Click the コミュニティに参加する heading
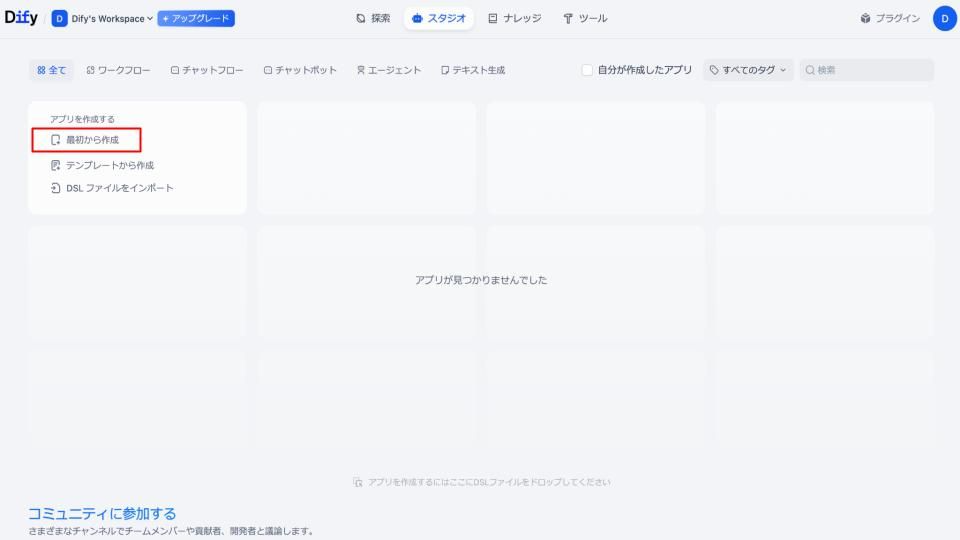This screenshot has width=960, height=540. pos(102,513)
